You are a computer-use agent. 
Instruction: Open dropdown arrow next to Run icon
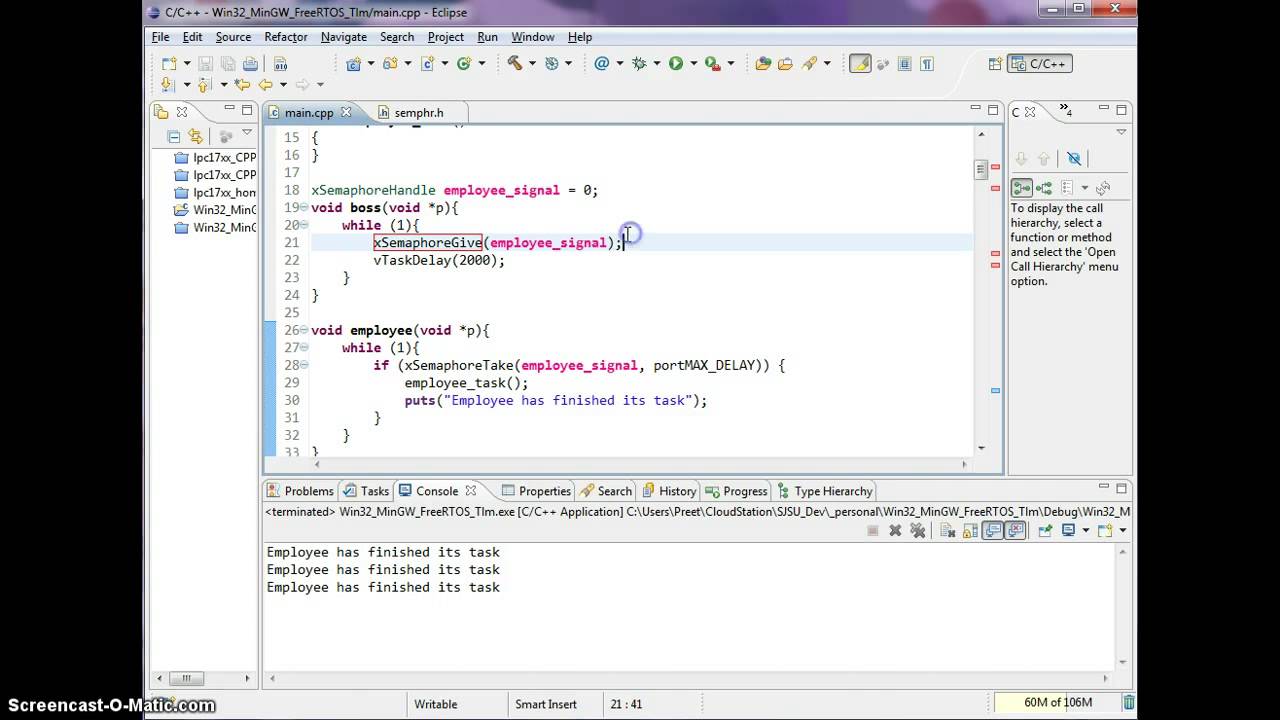click(x=694, y=64)
